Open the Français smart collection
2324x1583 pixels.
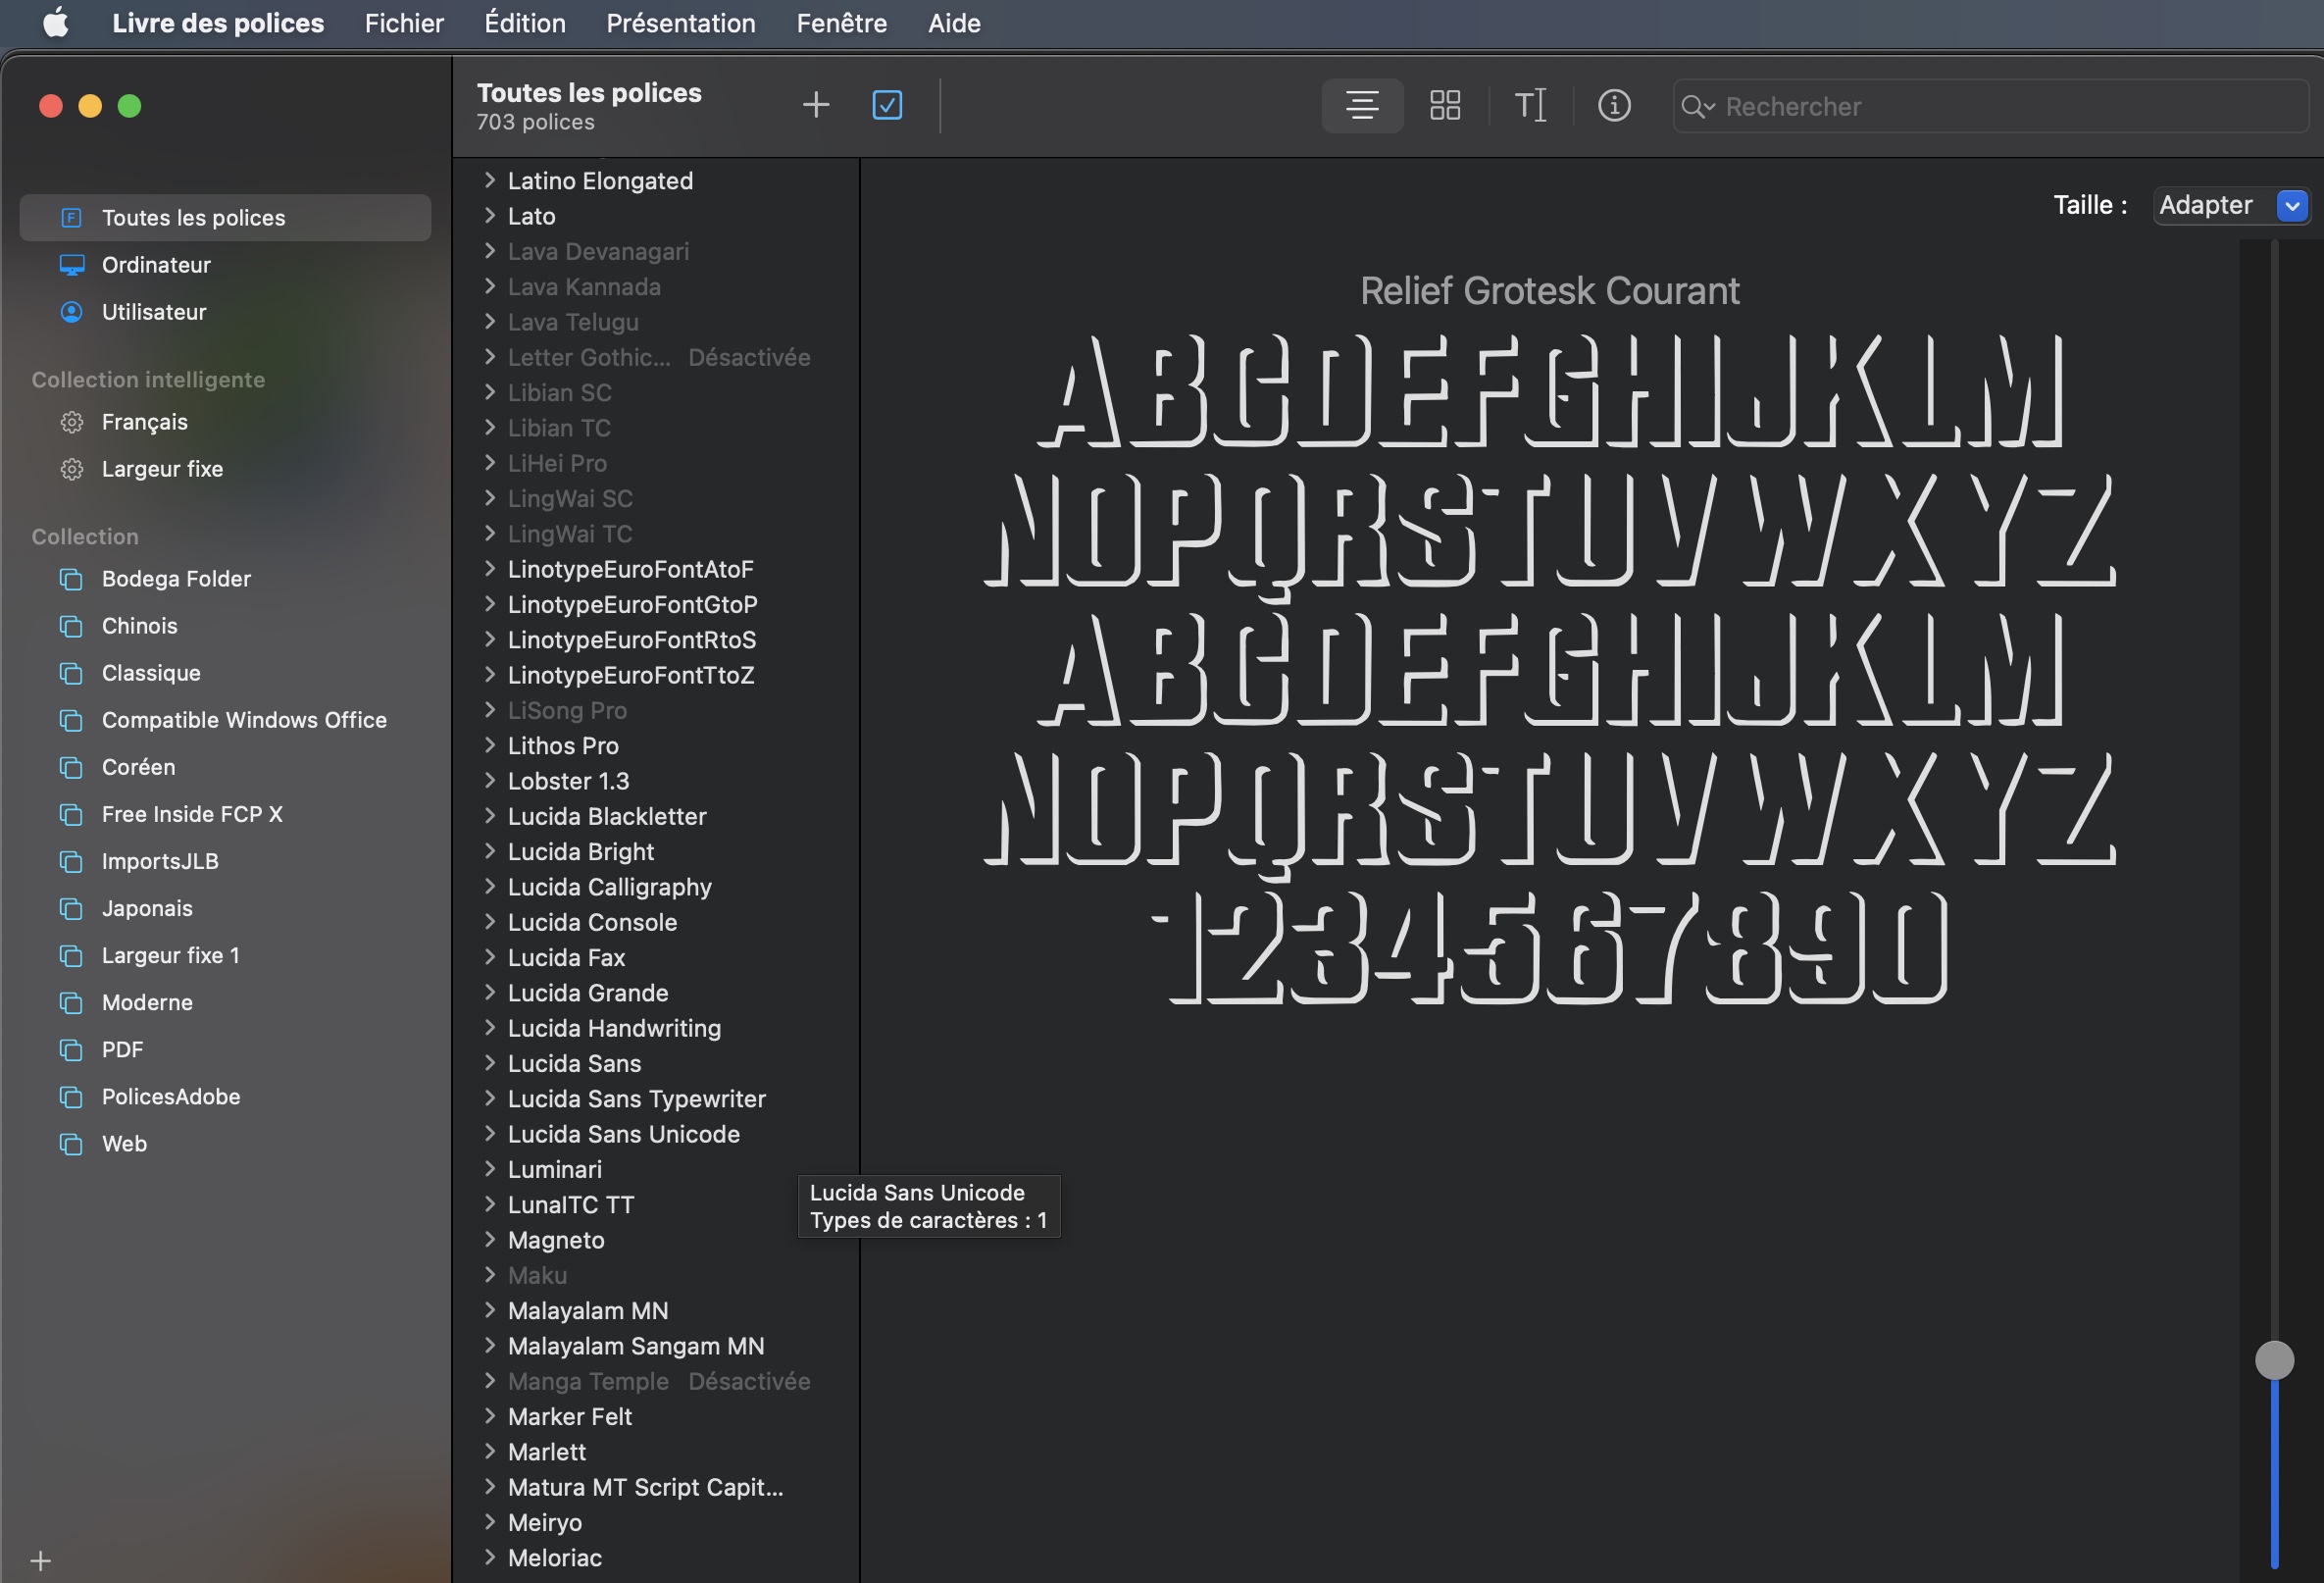(x=145, y=422)
